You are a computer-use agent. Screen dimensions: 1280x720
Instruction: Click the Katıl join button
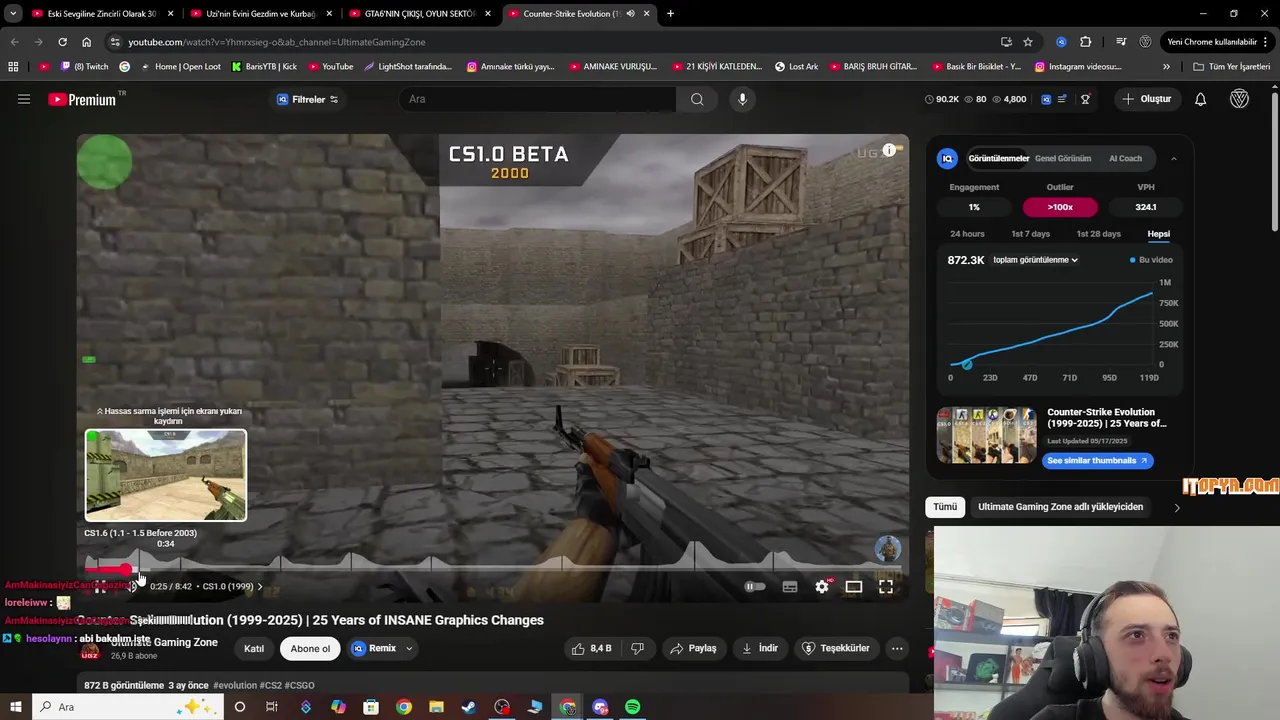[254, 649]
